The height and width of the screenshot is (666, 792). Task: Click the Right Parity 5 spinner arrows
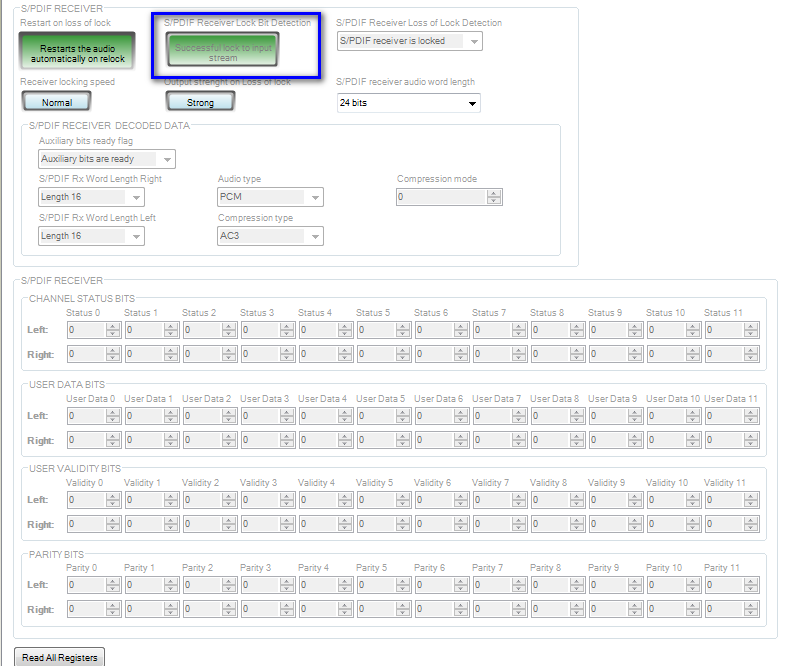pyautogui.click(x=403, y=609)
